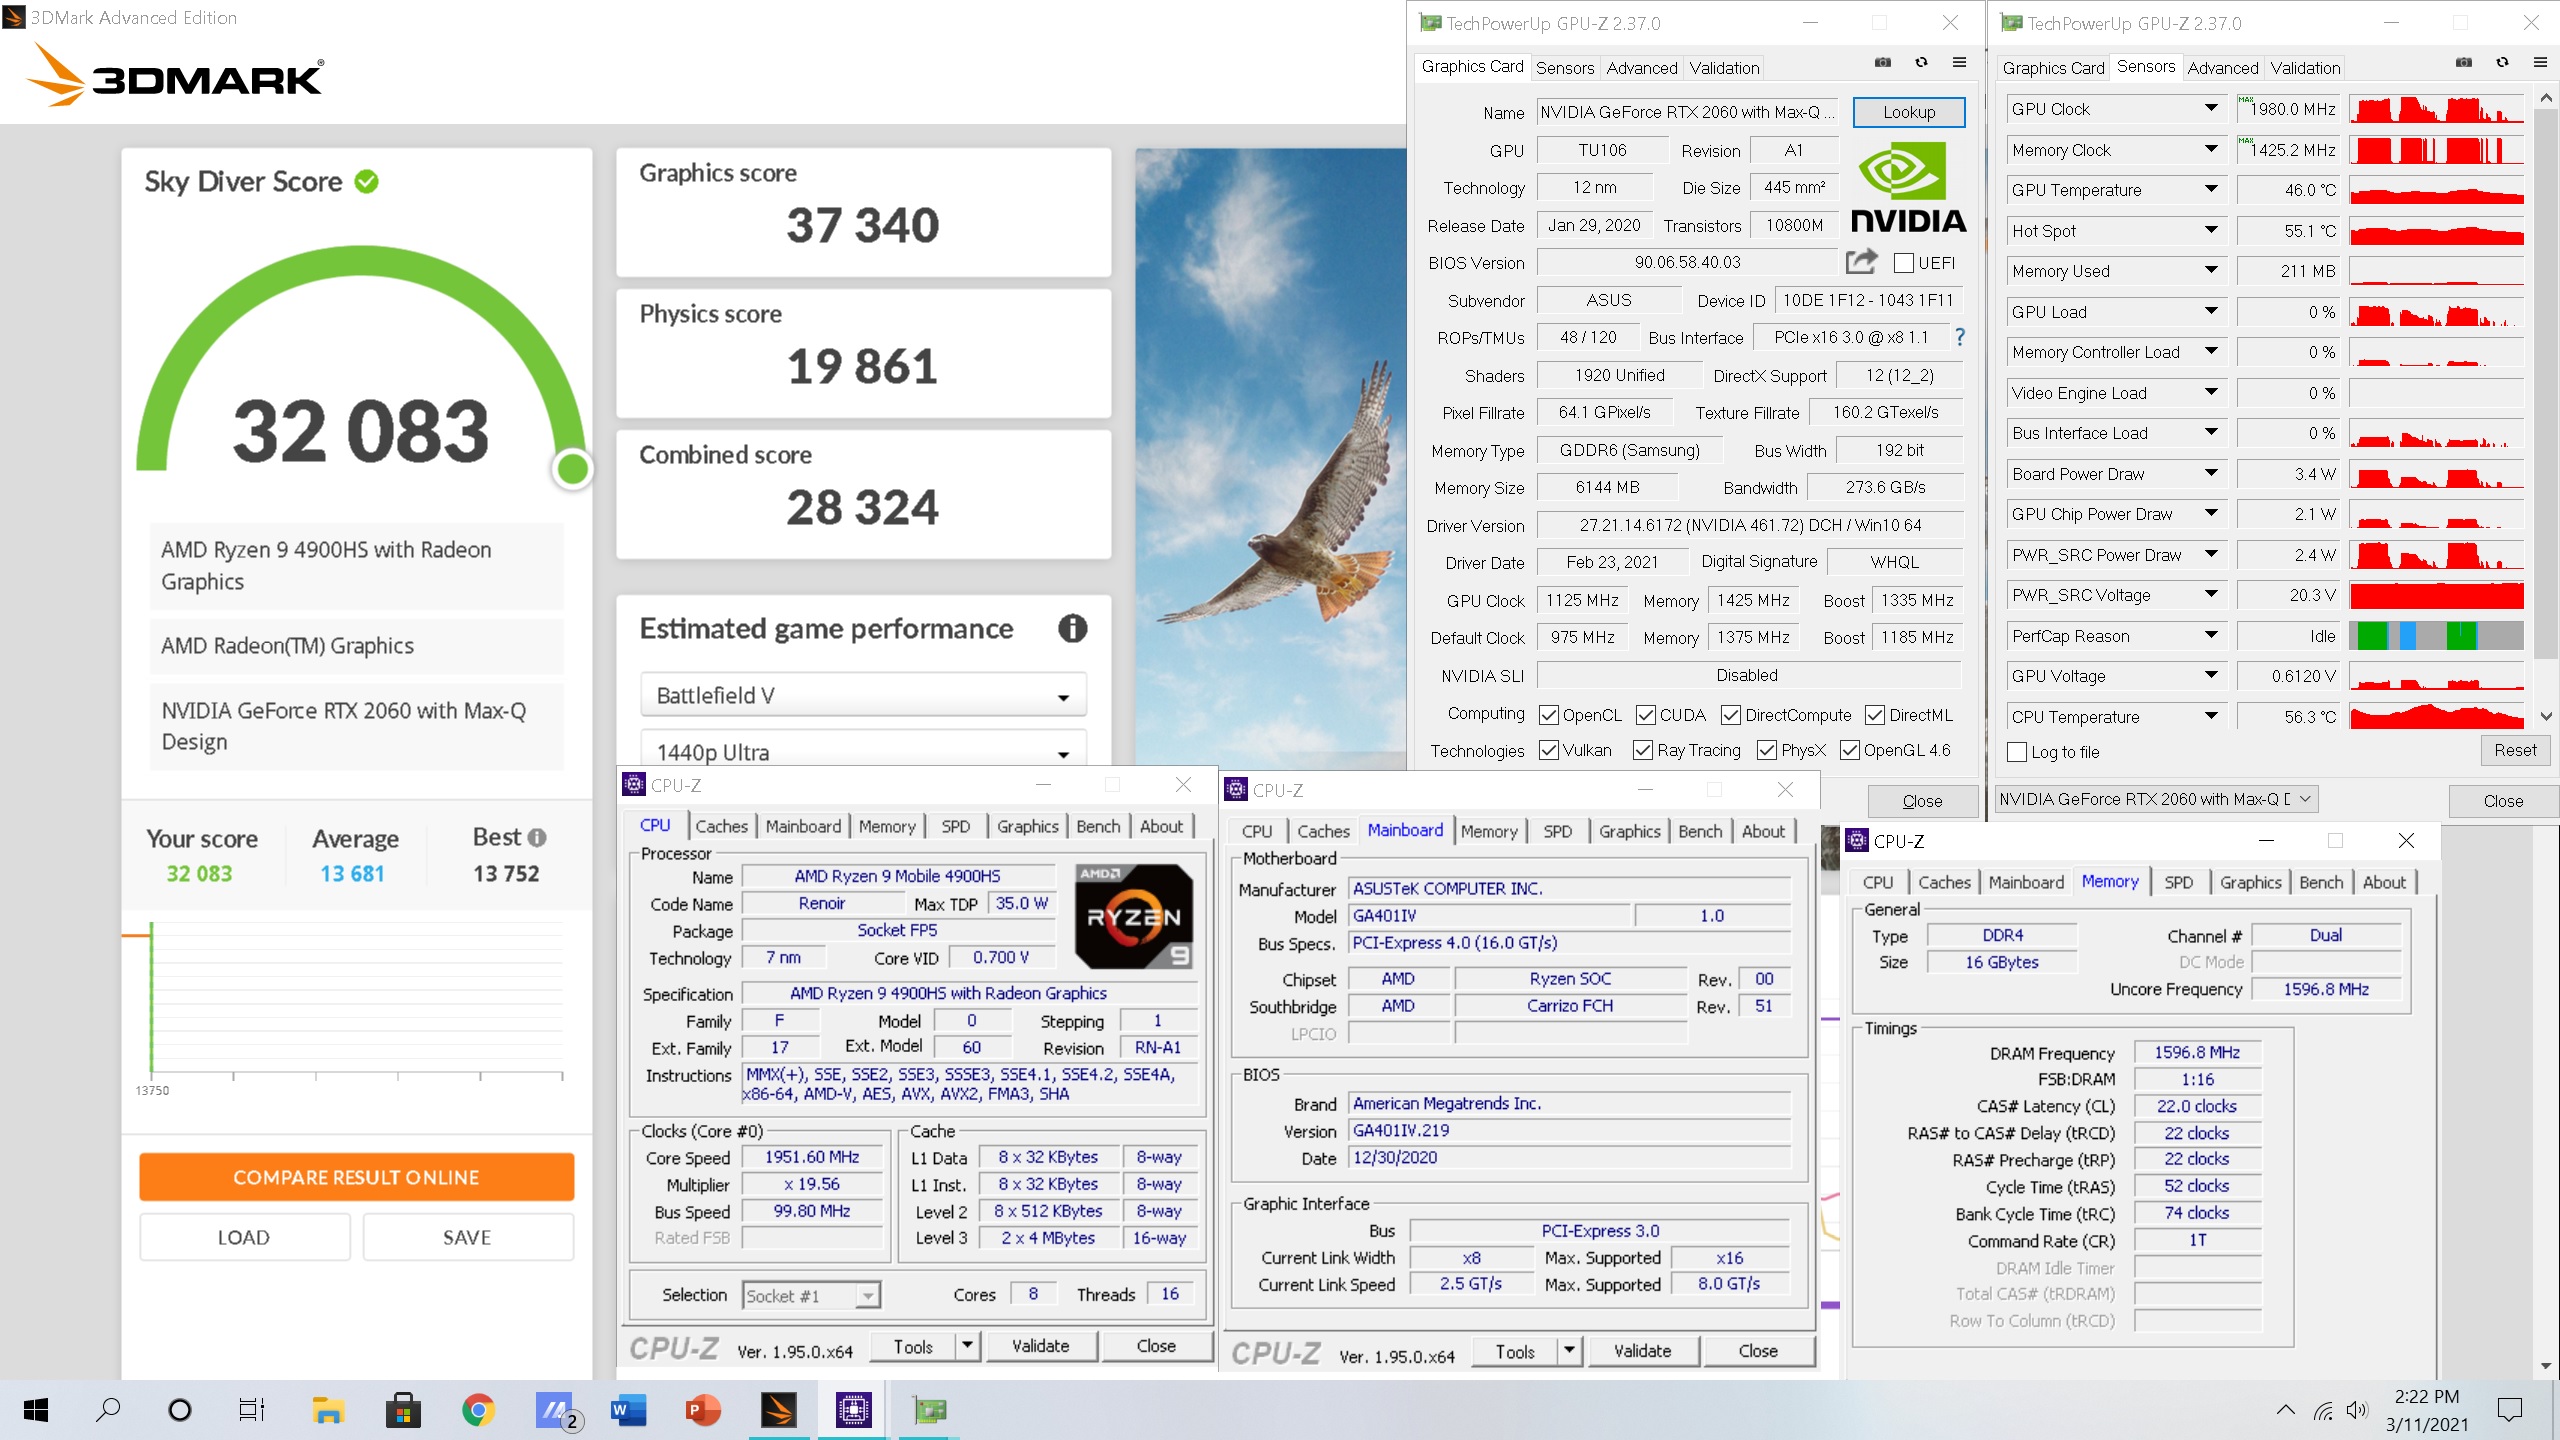Click the GPU-Z Sensors vertical scrollbar
The width and height of the screenshot is (2560, 1440).
2547,407
